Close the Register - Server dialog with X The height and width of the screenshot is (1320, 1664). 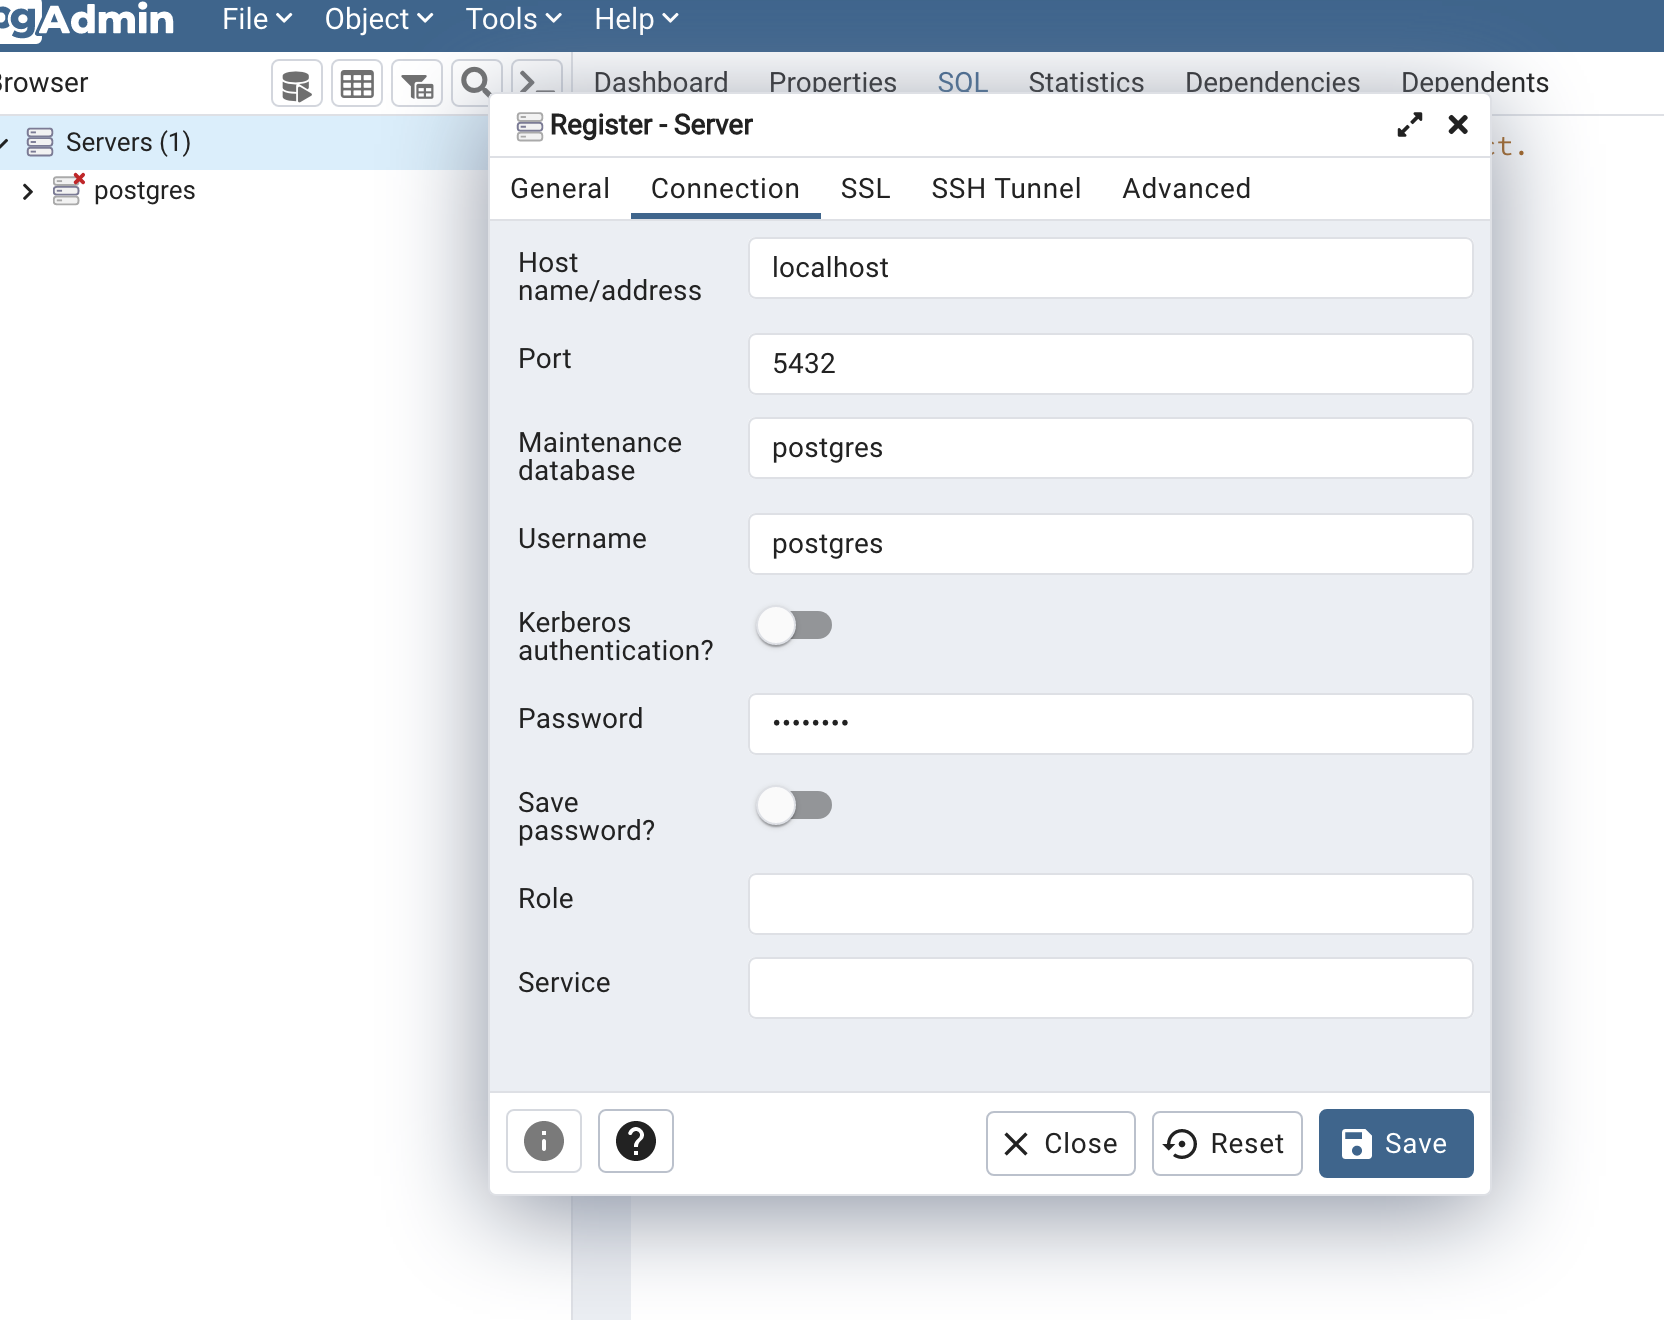[x=1458, y=125]
